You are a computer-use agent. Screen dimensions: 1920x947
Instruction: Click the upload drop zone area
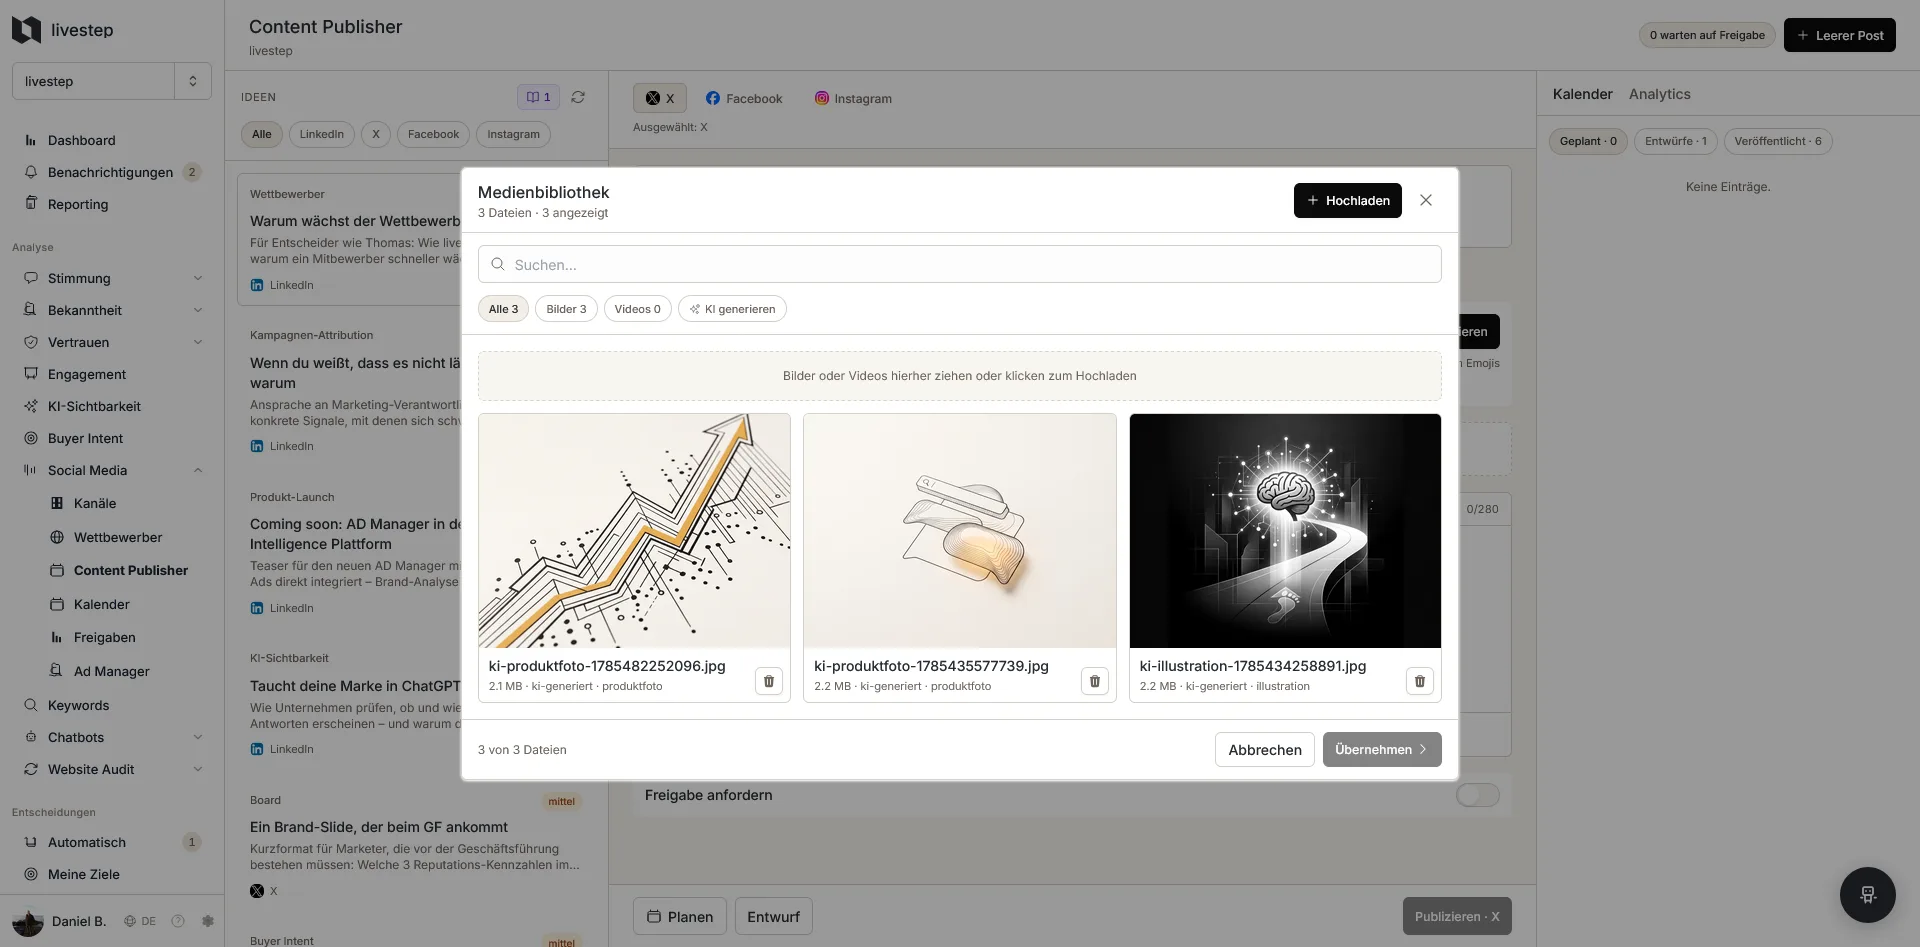click(x=960, y=376)
